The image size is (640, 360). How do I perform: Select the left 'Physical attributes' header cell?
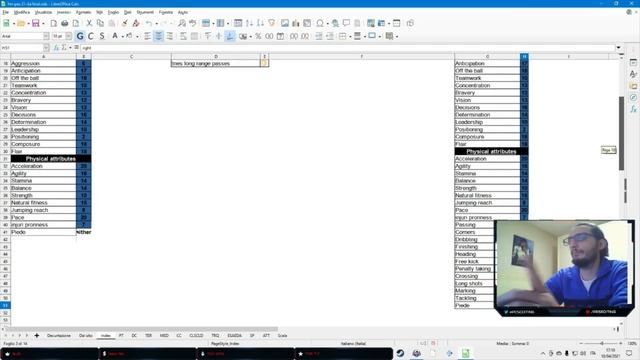[x=51, y=159]
